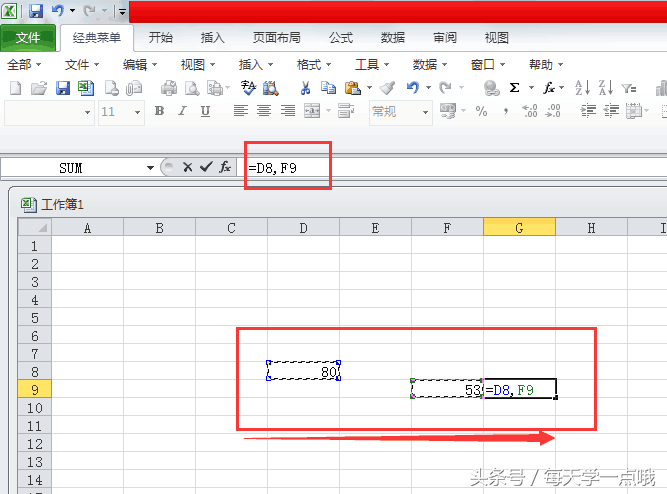Confirm formula entry with checkmark

[206, 167]
